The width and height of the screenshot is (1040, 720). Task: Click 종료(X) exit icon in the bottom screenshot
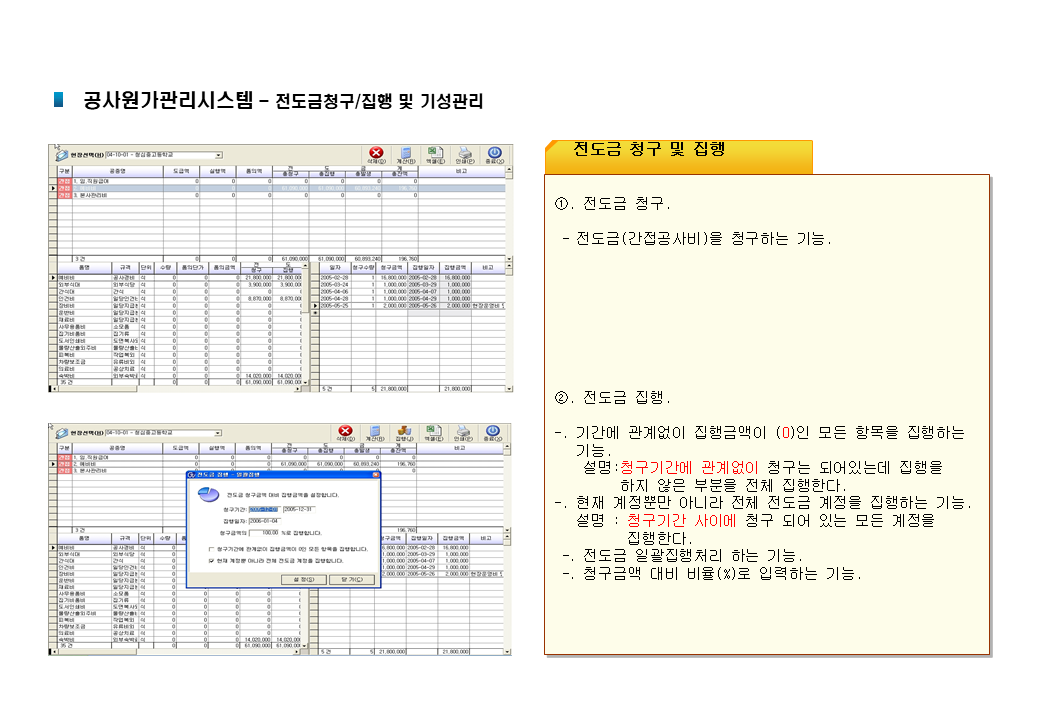pos(493,432)
